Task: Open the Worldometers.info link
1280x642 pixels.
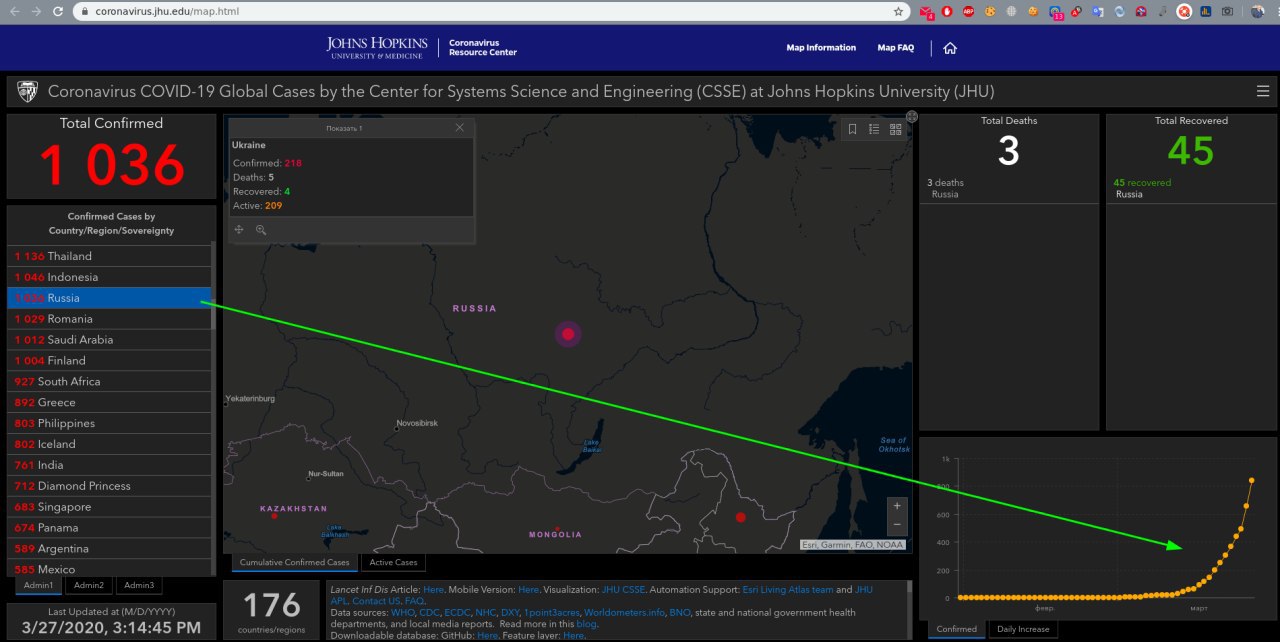Action: tap(625, 613)
